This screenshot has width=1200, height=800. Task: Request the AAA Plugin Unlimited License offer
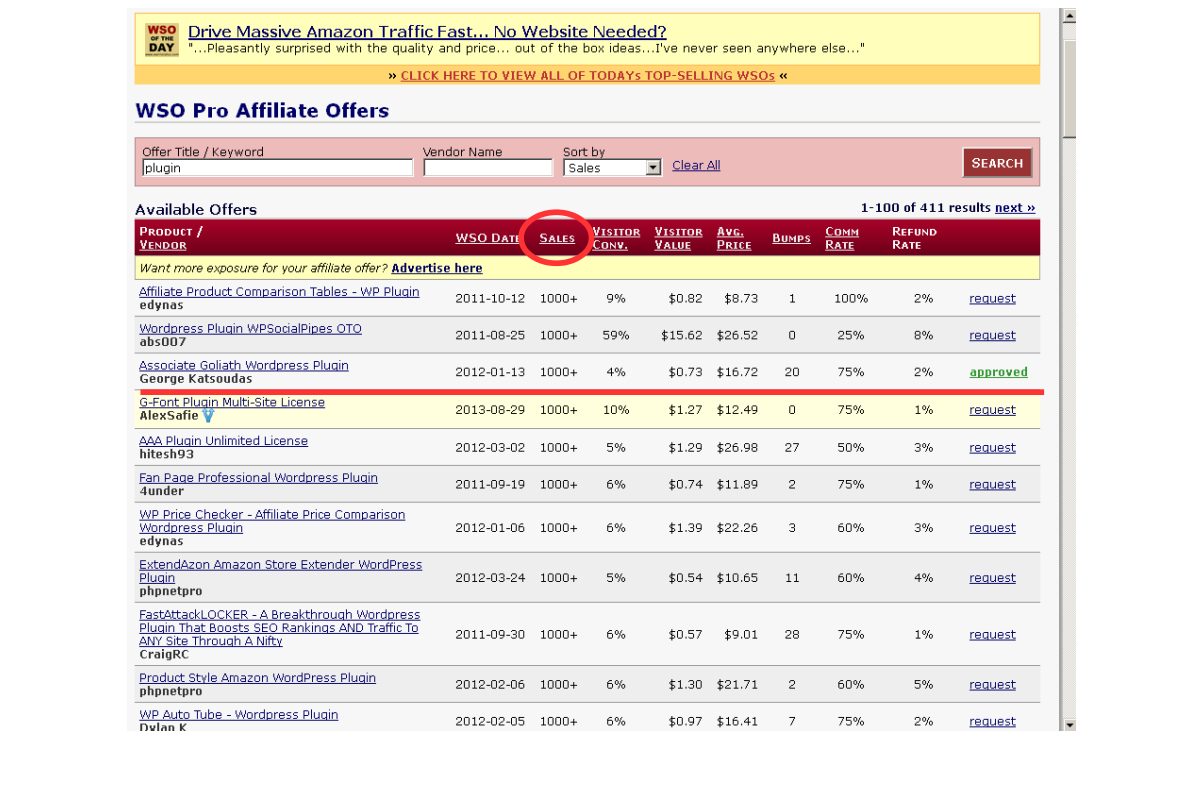coord(992,448)
